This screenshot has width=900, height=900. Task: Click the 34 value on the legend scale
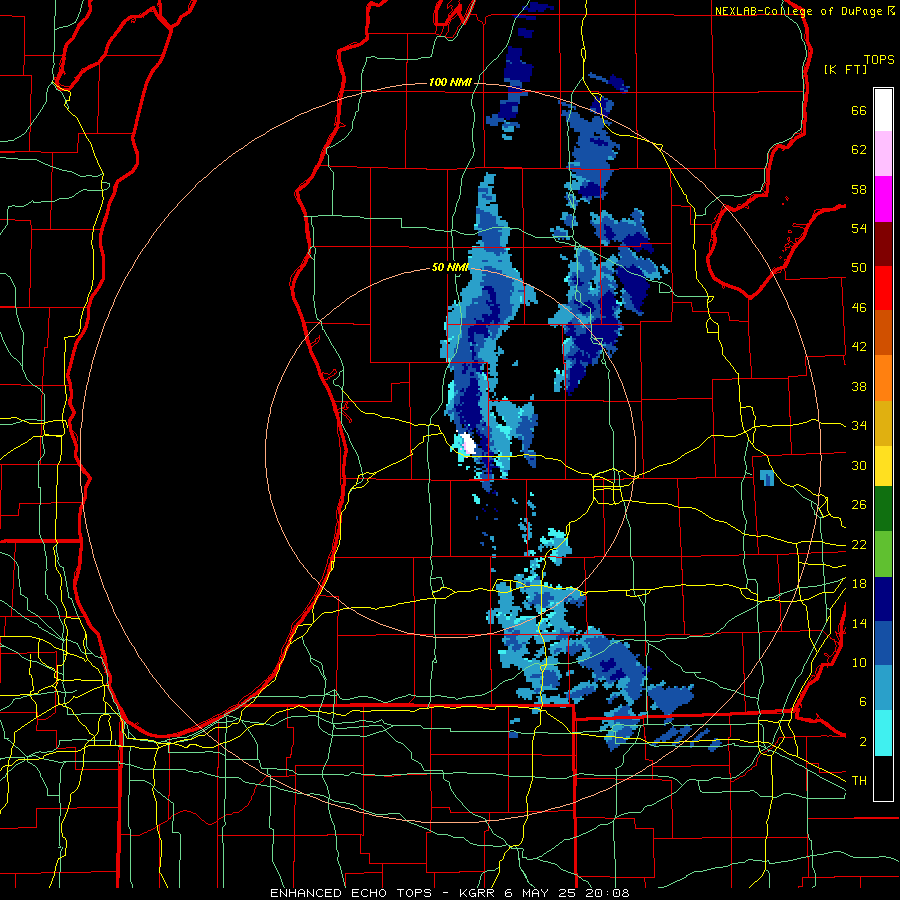point(859,426)
